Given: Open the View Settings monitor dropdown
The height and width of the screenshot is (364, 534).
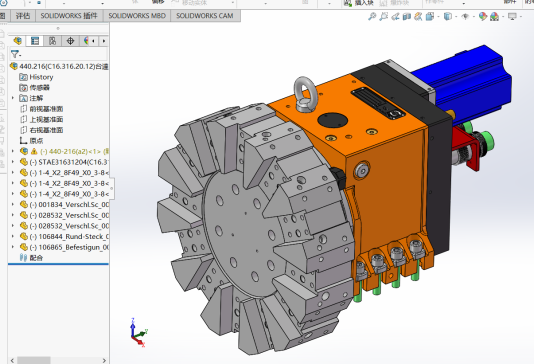Looking at the screenshot, I should pyautogui.click(x=512, y=16).
